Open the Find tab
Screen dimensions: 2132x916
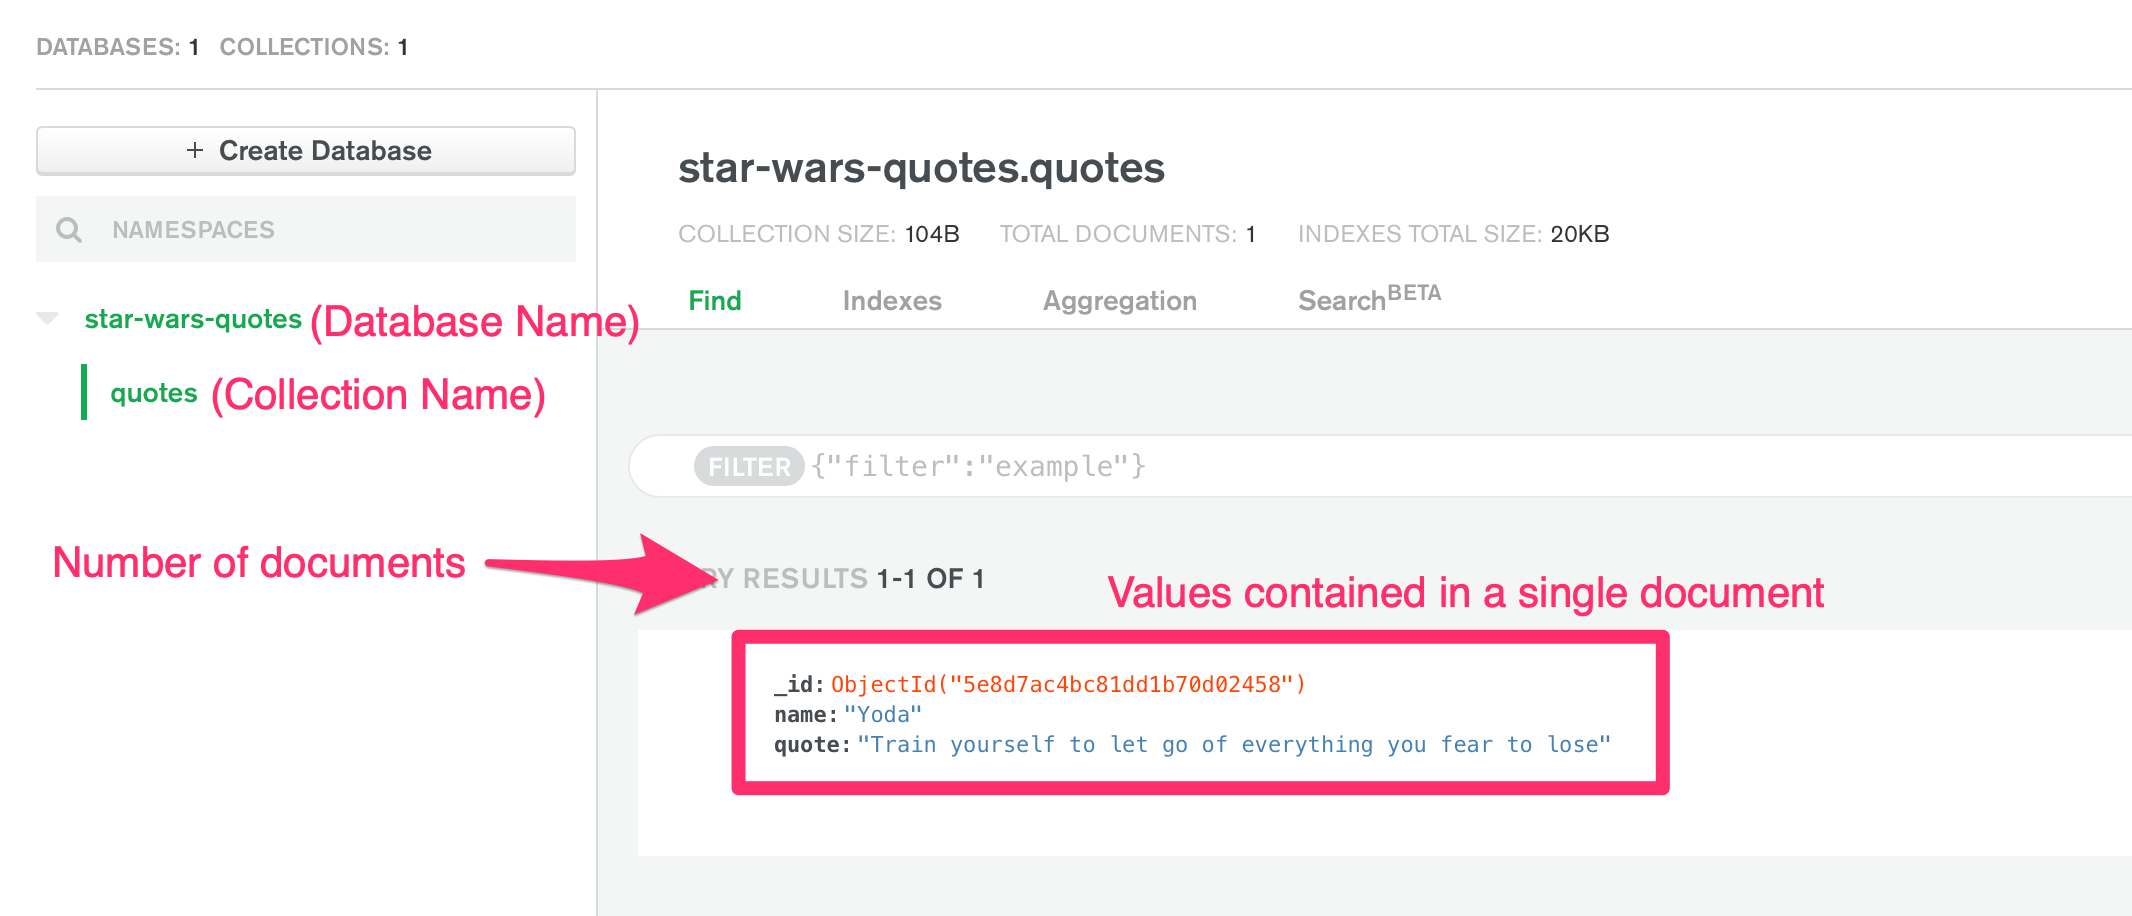pyautogui.click(x=713, y=300)
